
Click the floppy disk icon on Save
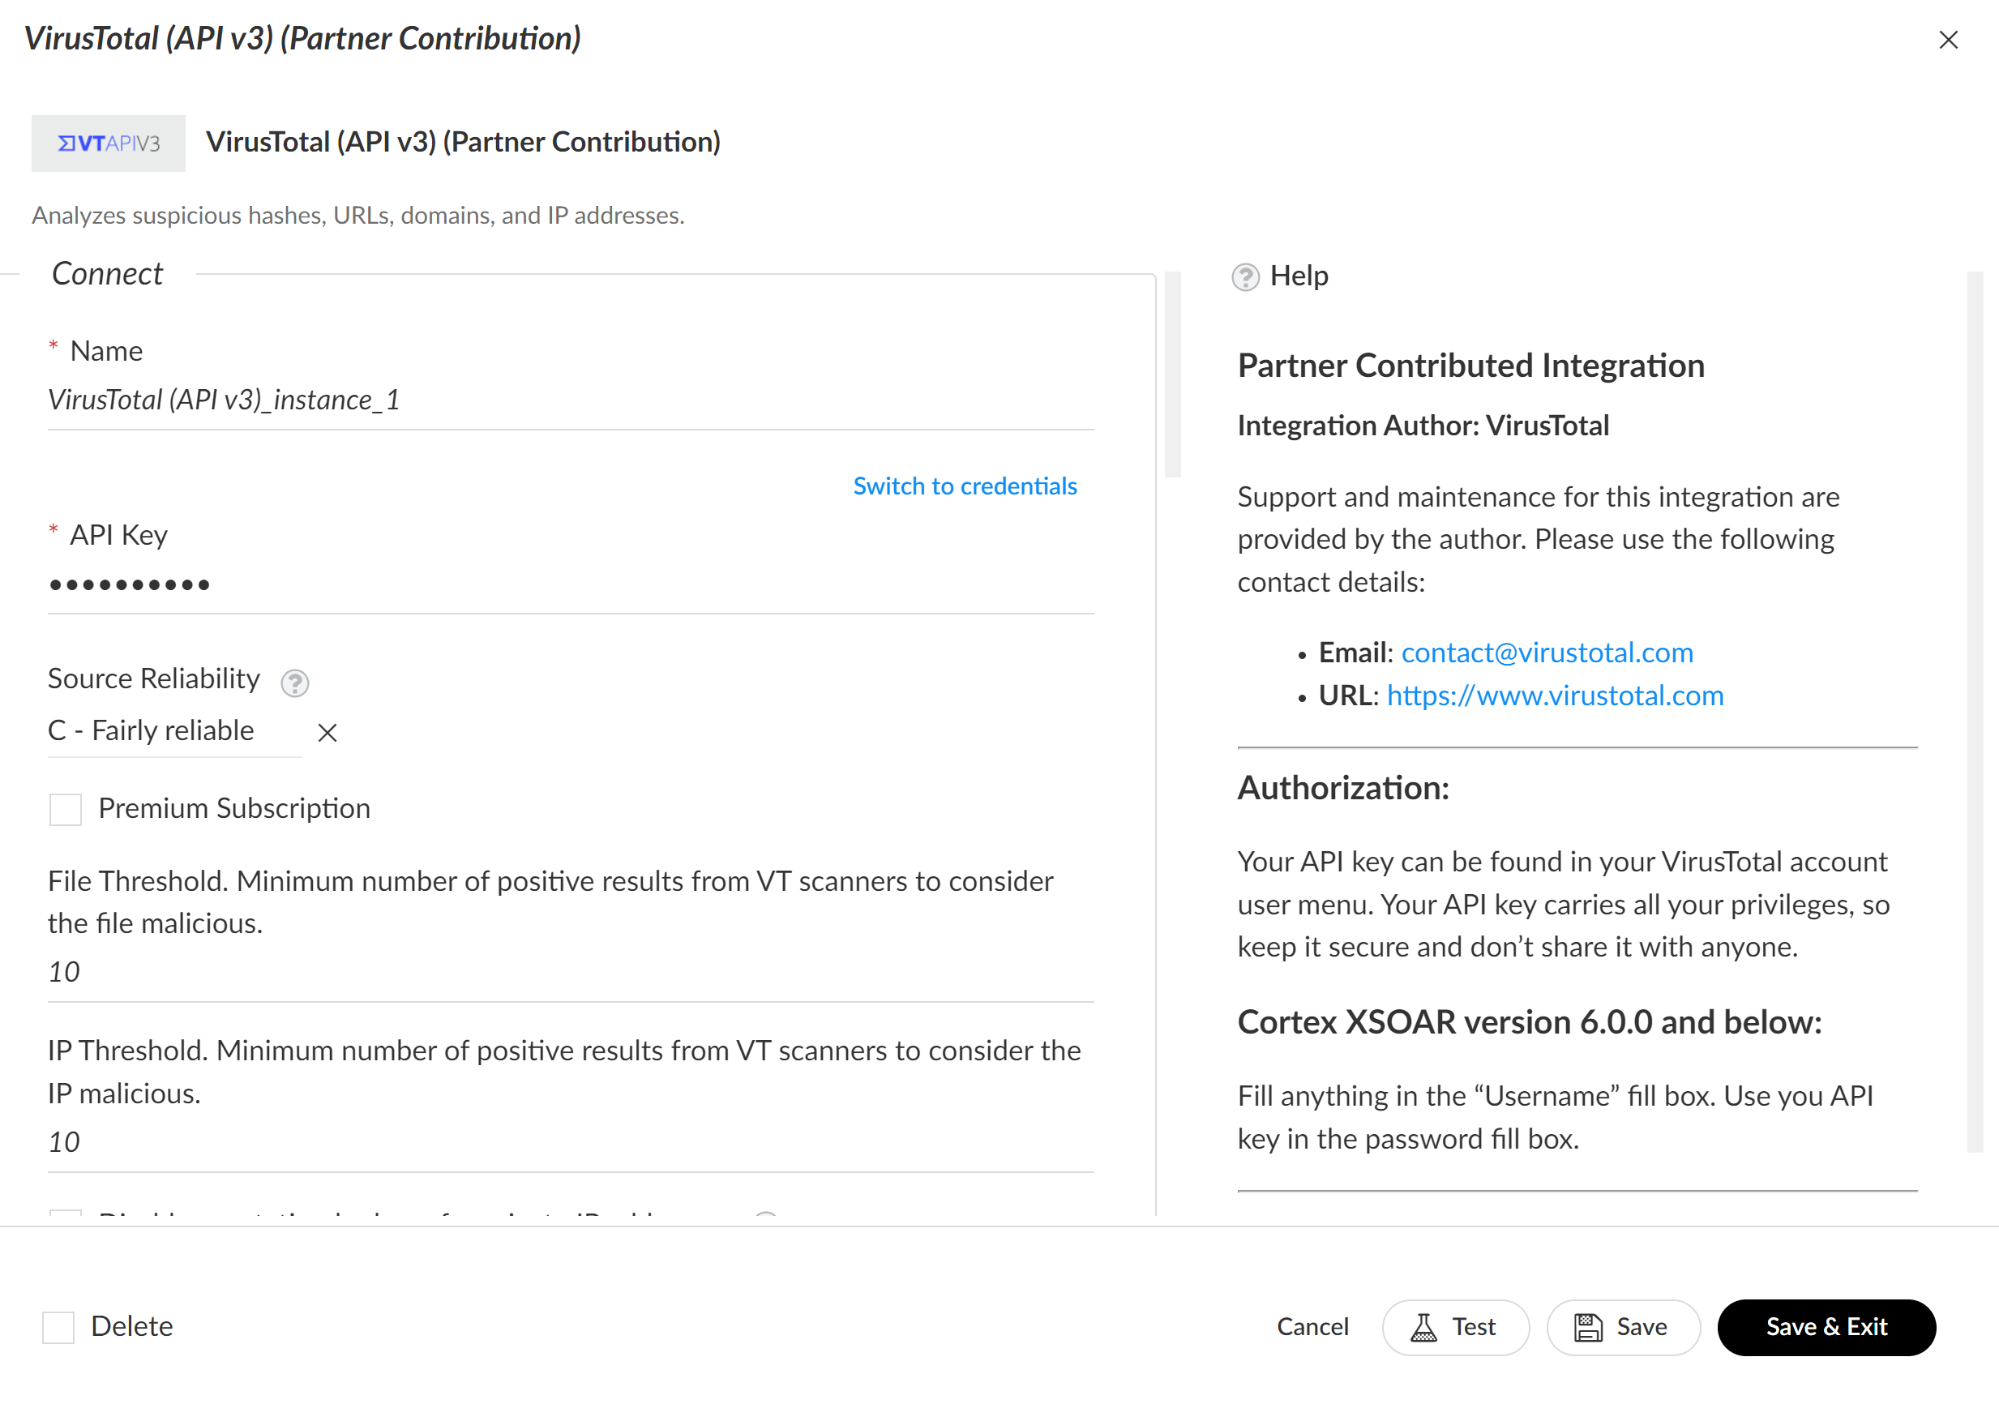pos(1588,1327)
